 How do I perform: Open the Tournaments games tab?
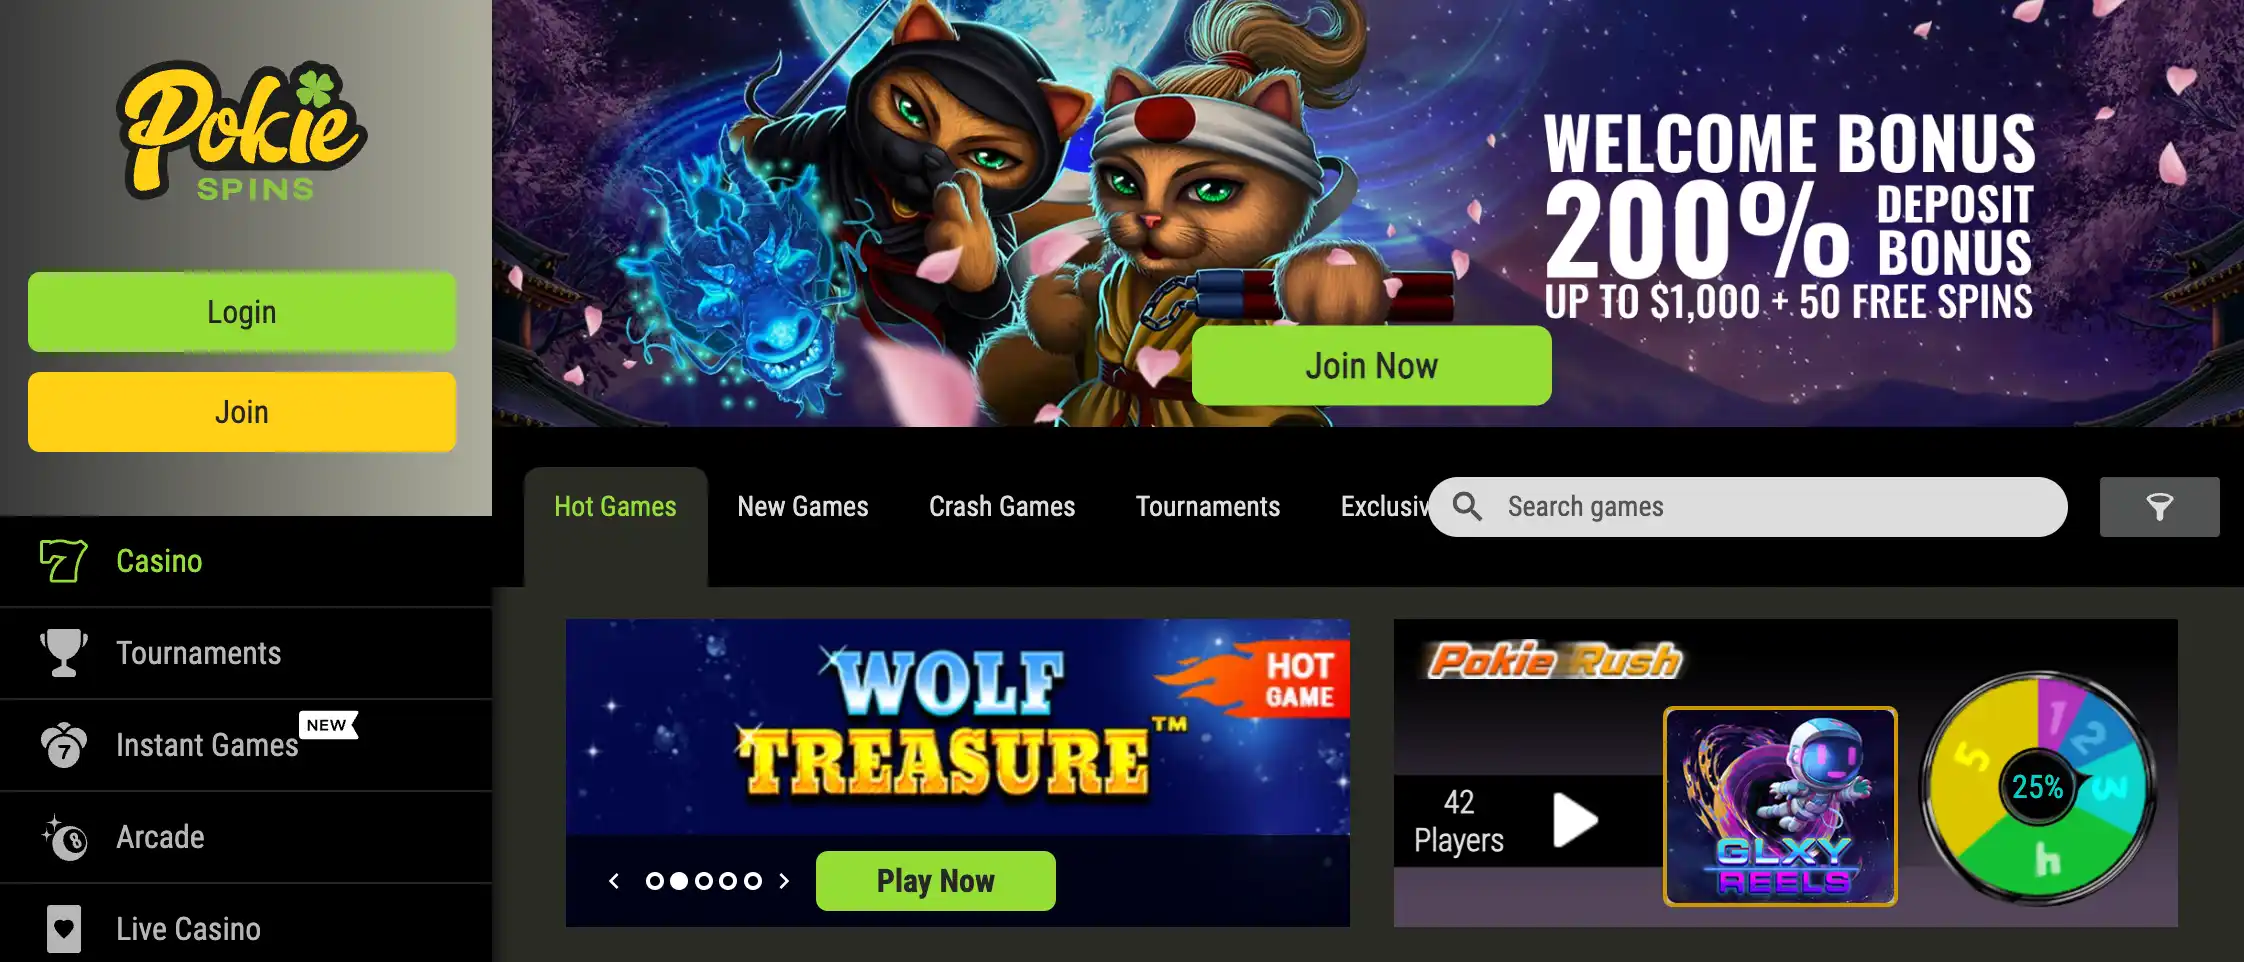1208,507
